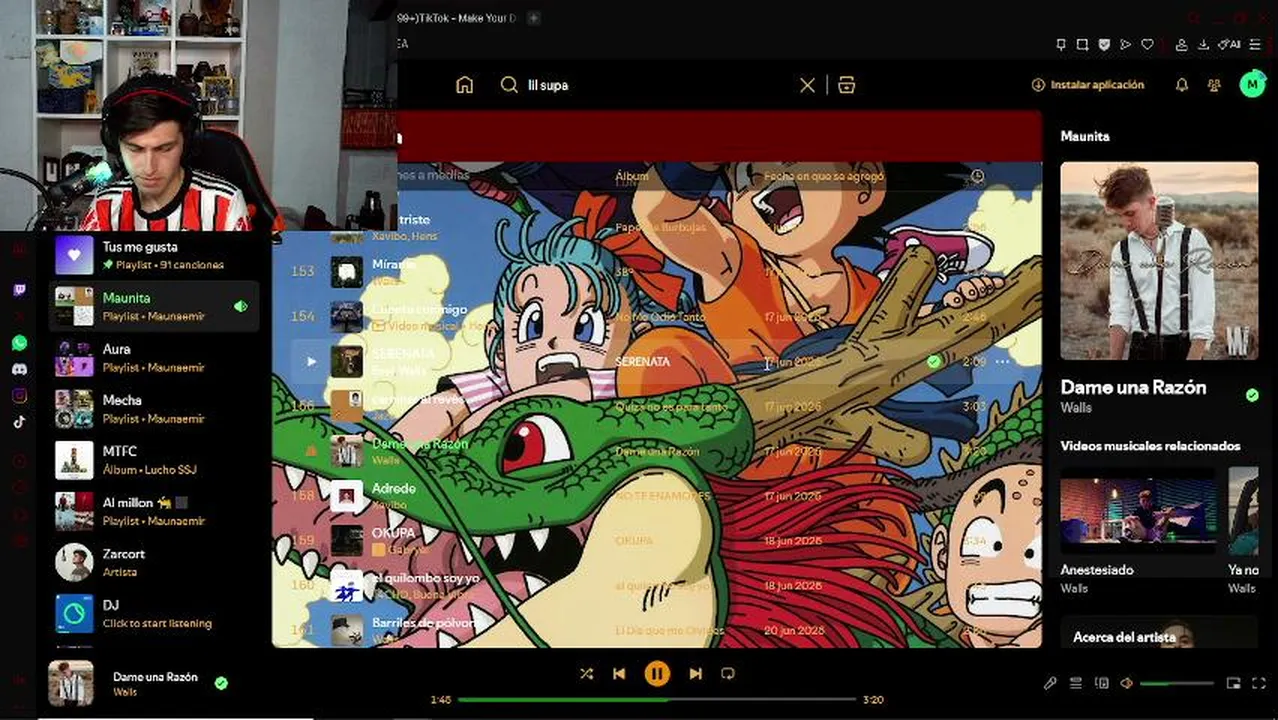Image resolution: width=1278 pixels, height=720 pixels.
Task: Pause the current song
Action: click(657, 674)
